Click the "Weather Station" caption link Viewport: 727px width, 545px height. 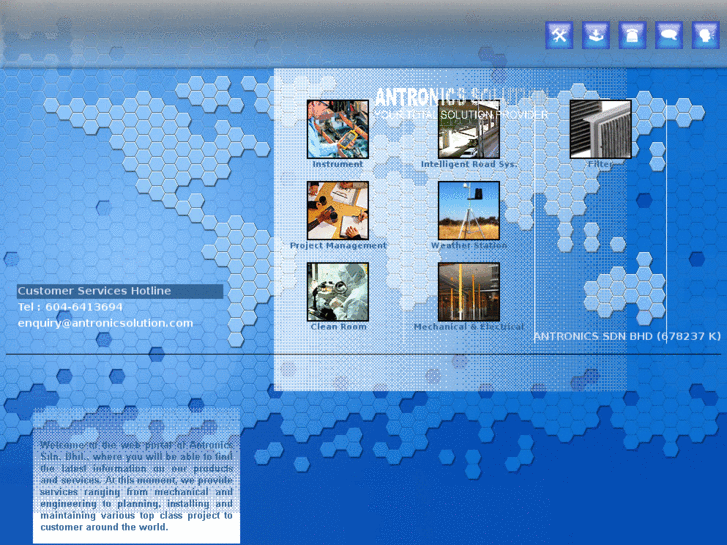click(469, 245)
